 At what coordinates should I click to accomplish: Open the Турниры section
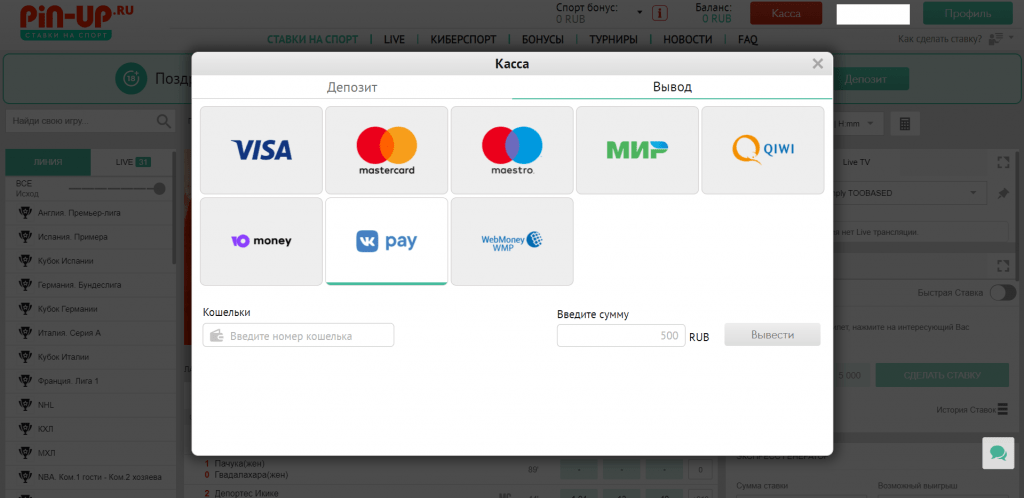(613, 39)
